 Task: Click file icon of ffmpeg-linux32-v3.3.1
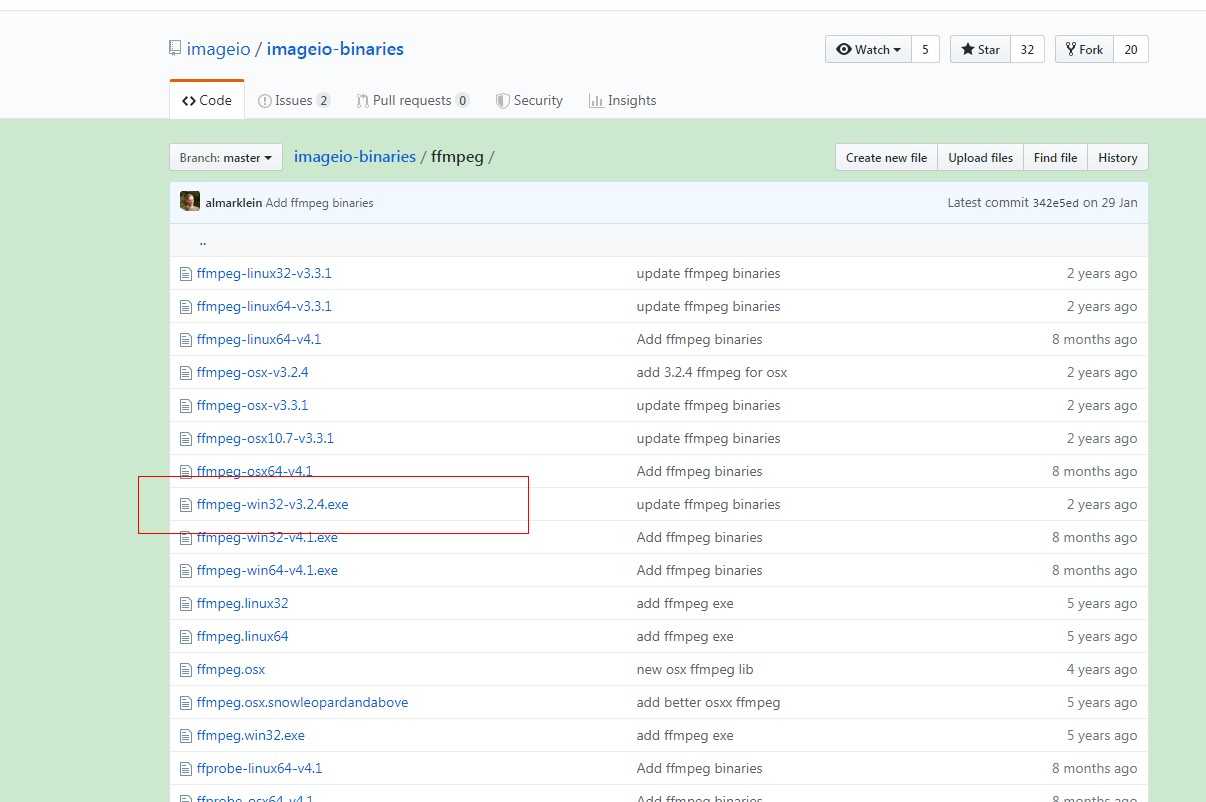tap(185, 273)
